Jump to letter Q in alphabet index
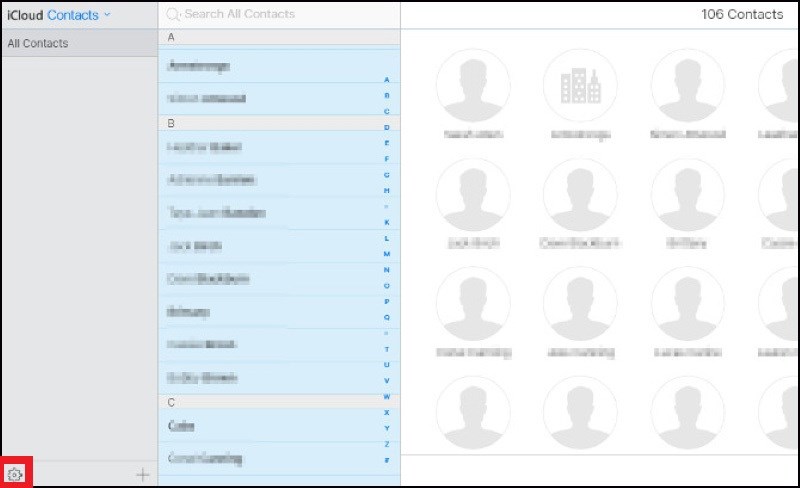 [387, 317]
